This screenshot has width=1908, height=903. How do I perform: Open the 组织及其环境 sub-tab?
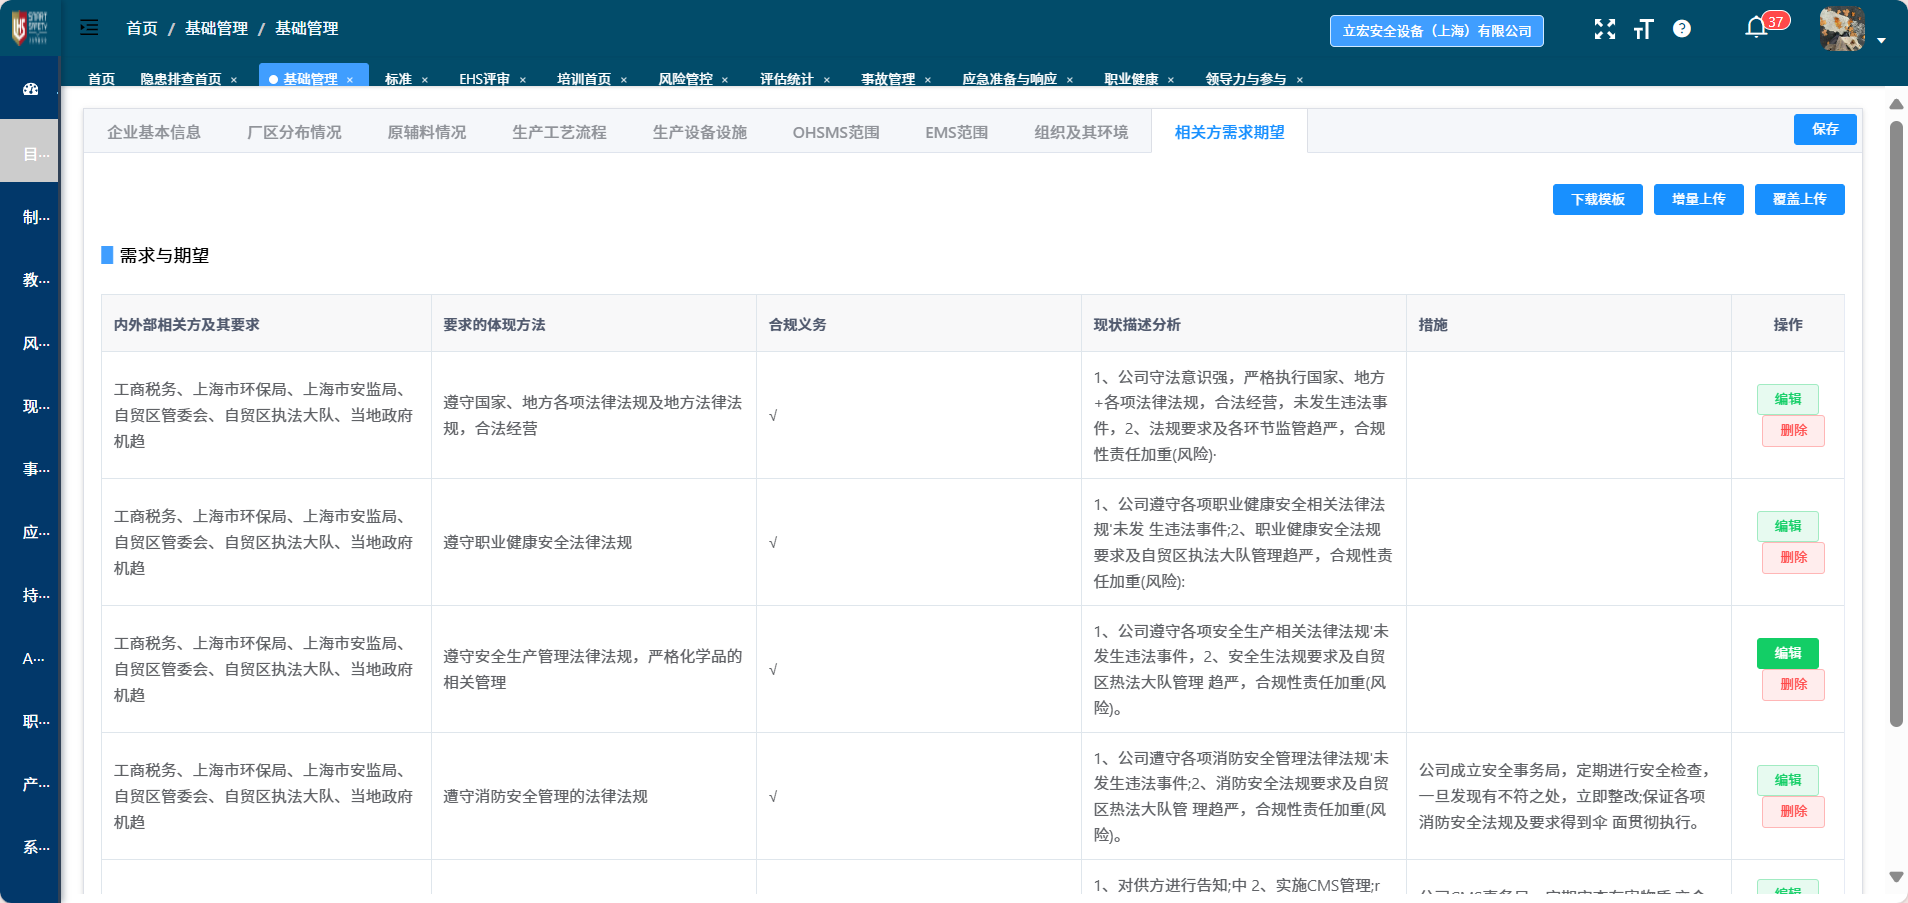1081,132
